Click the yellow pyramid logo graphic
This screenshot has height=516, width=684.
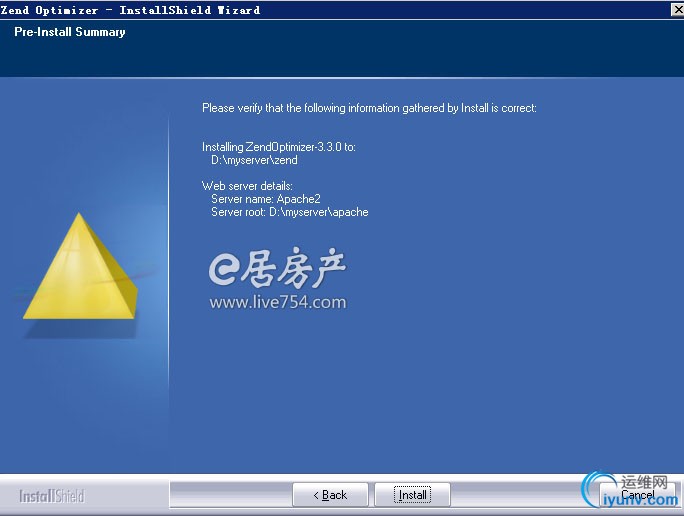tap(80, 266)
